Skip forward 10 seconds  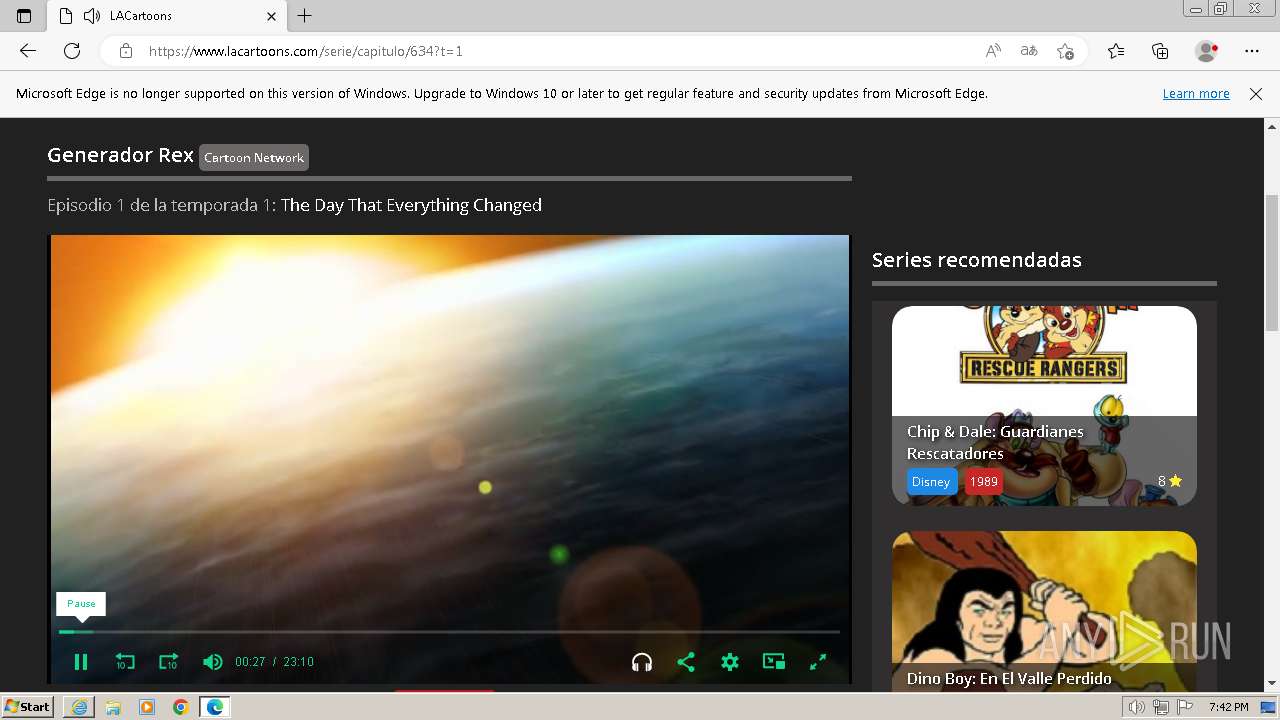click(168, 662)
